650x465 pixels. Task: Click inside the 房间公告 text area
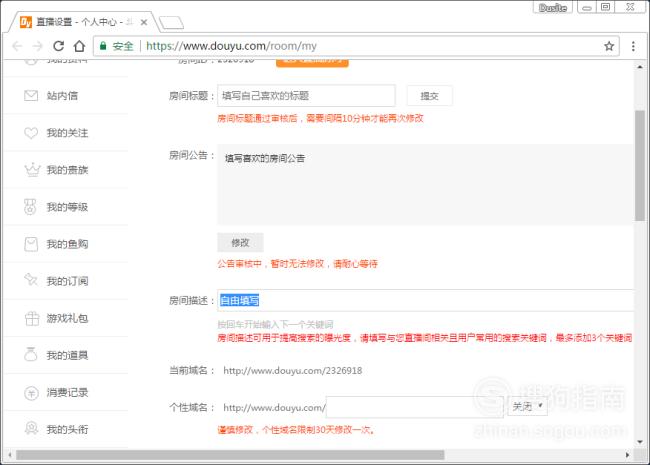425,184
